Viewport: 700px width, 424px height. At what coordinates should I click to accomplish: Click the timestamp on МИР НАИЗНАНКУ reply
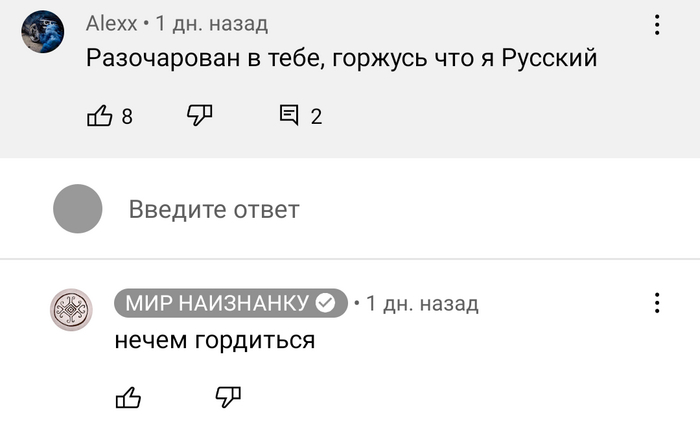pyautogui.click(x=422, y=303)
